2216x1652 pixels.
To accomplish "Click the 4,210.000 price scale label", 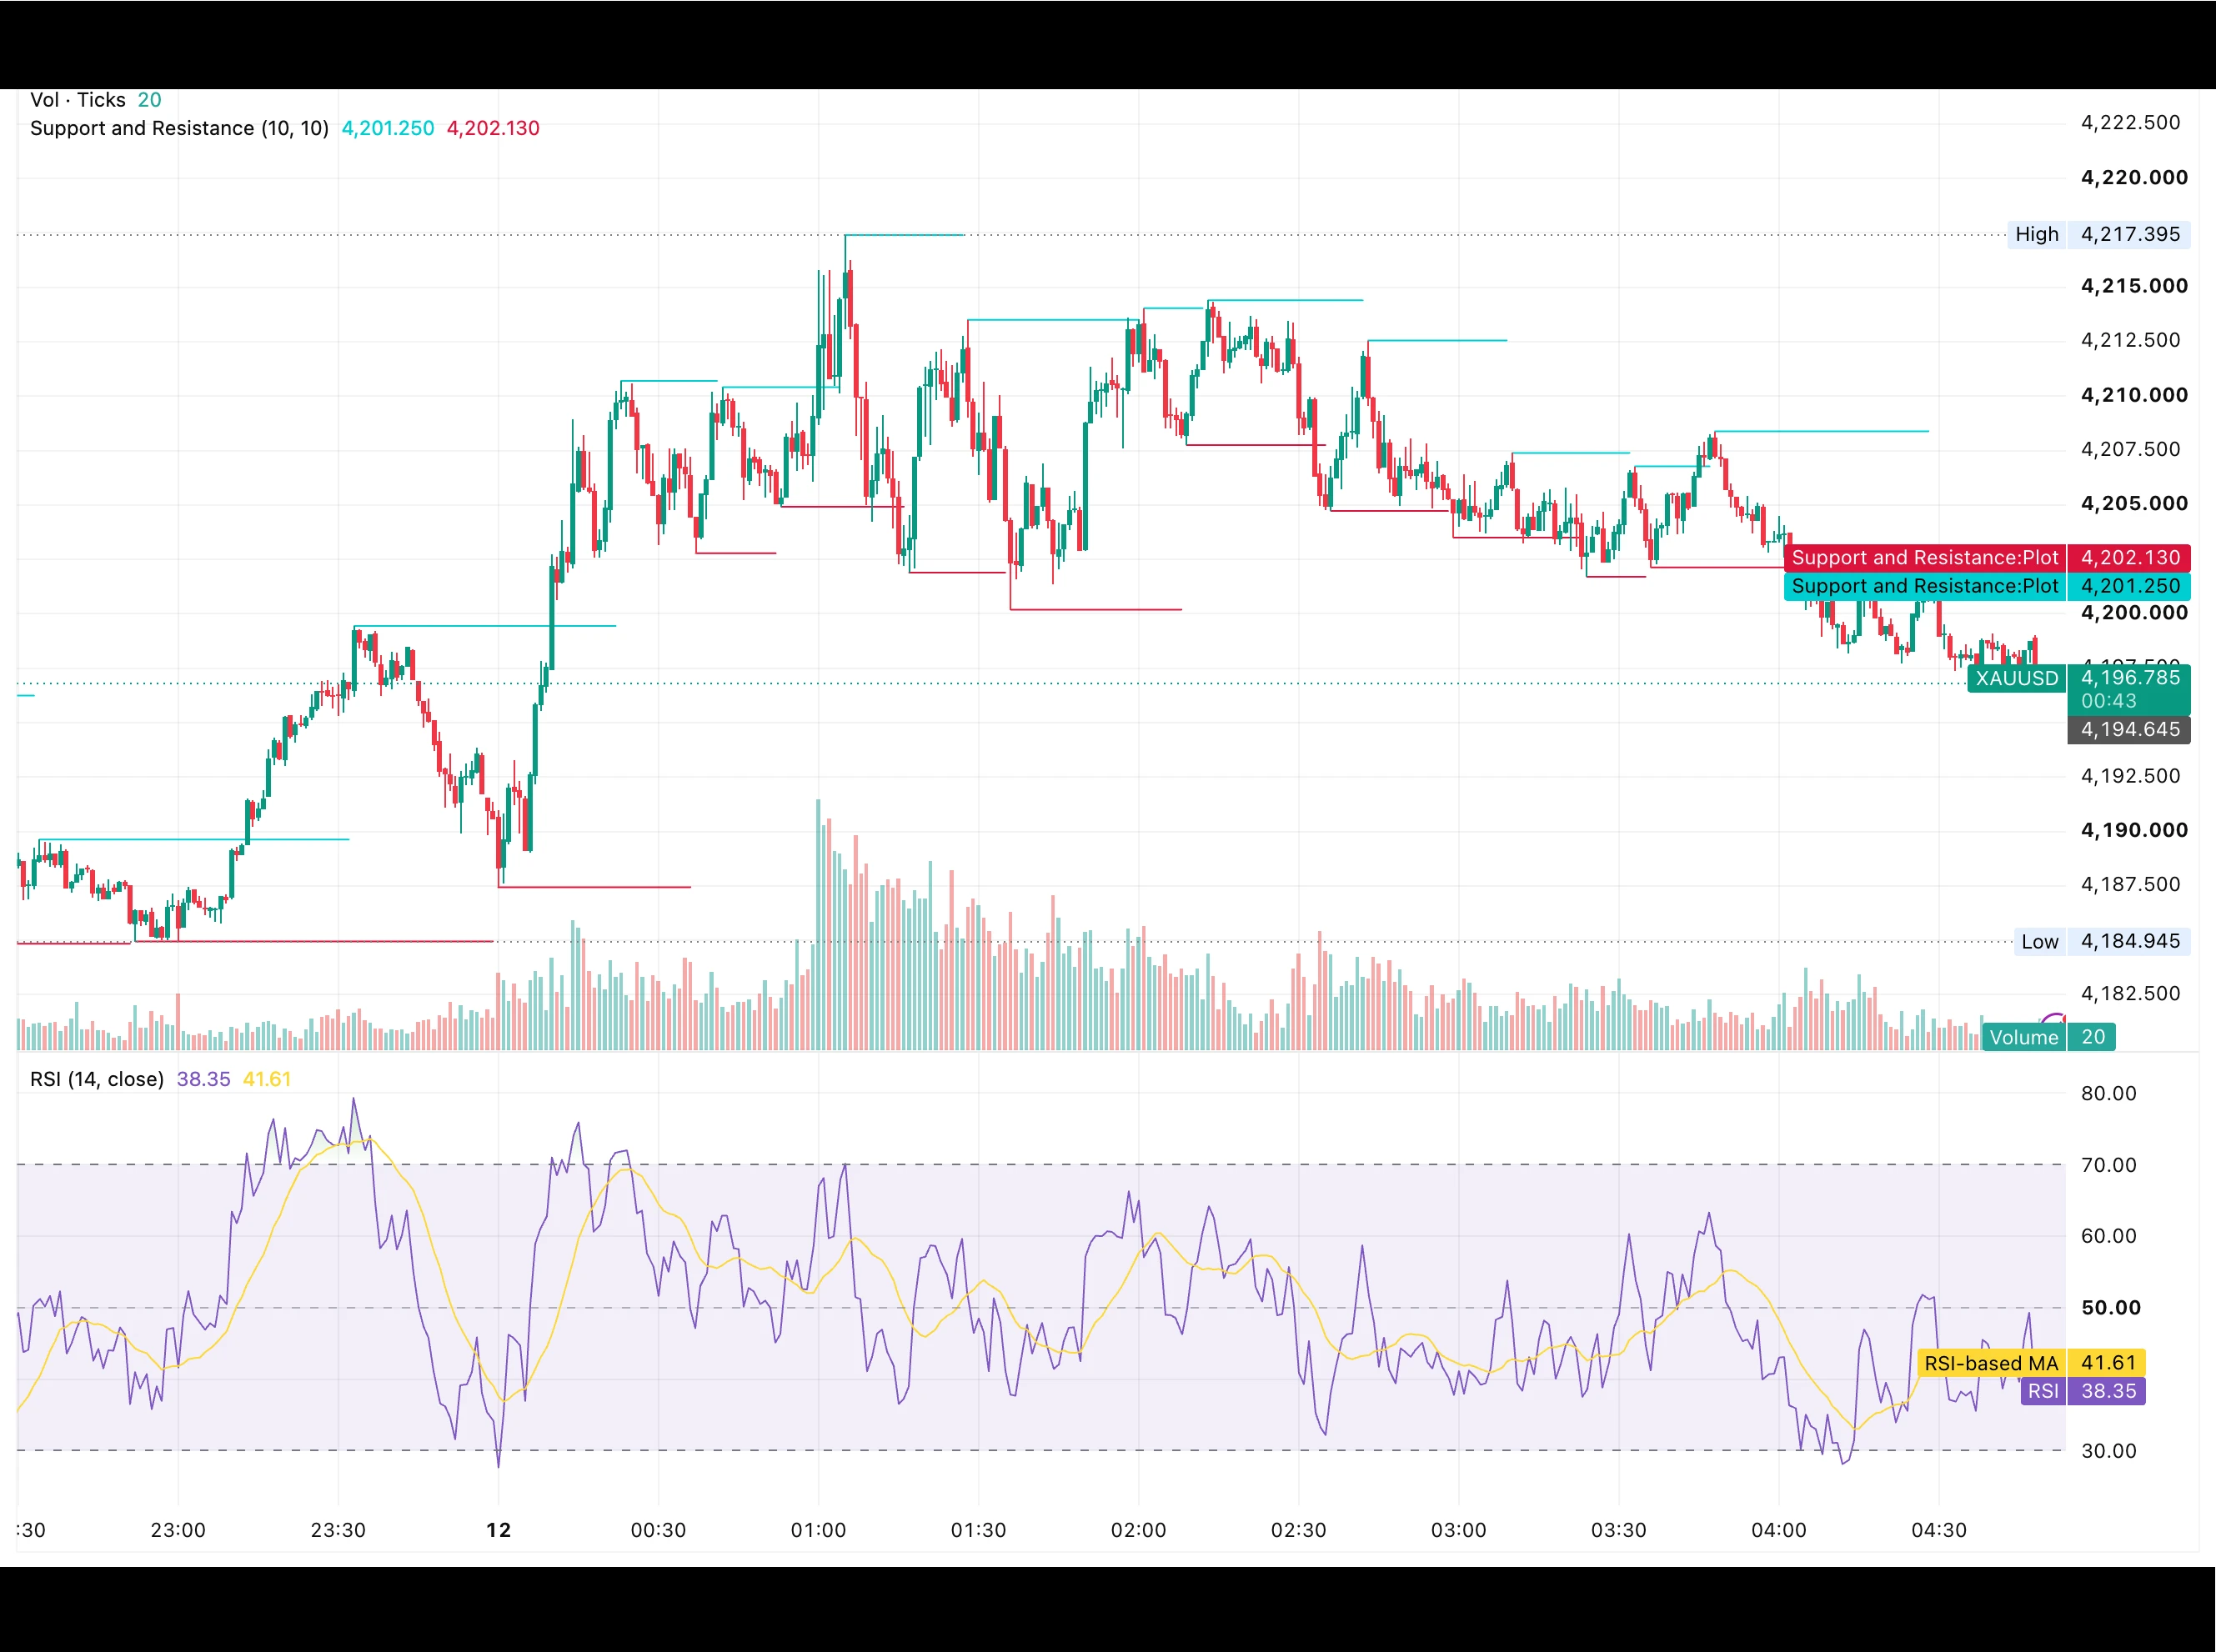I will [x=2134, y=395].
